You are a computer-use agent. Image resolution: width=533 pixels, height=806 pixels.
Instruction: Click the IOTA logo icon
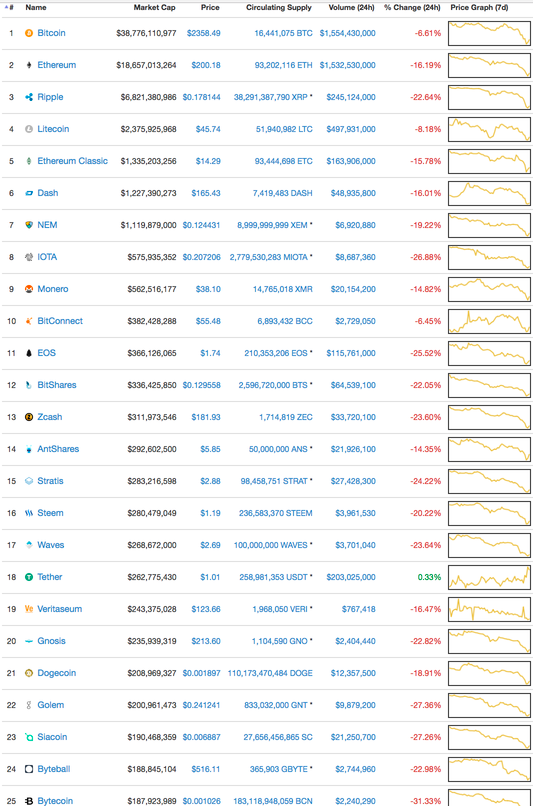(29, 257)
